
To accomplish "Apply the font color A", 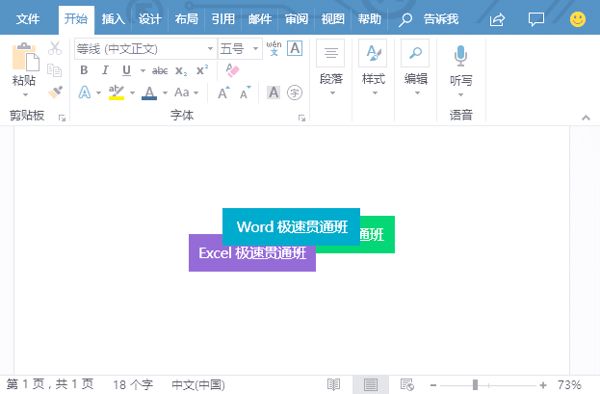I will click(149, 93).
